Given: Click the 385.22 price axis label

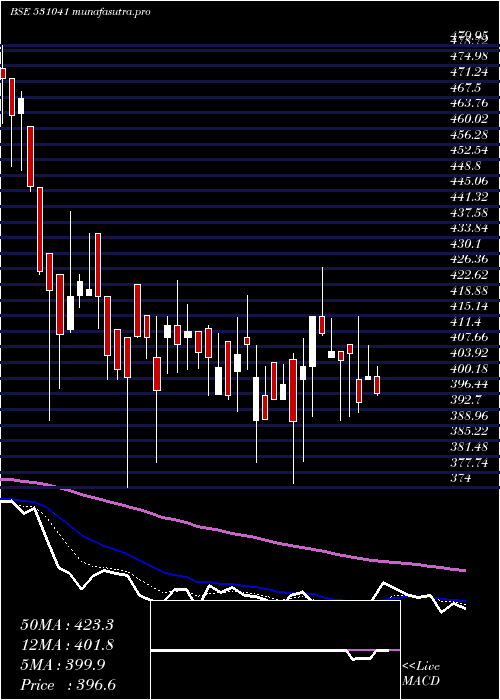Looking at the screenshot, I should [469, 430].
